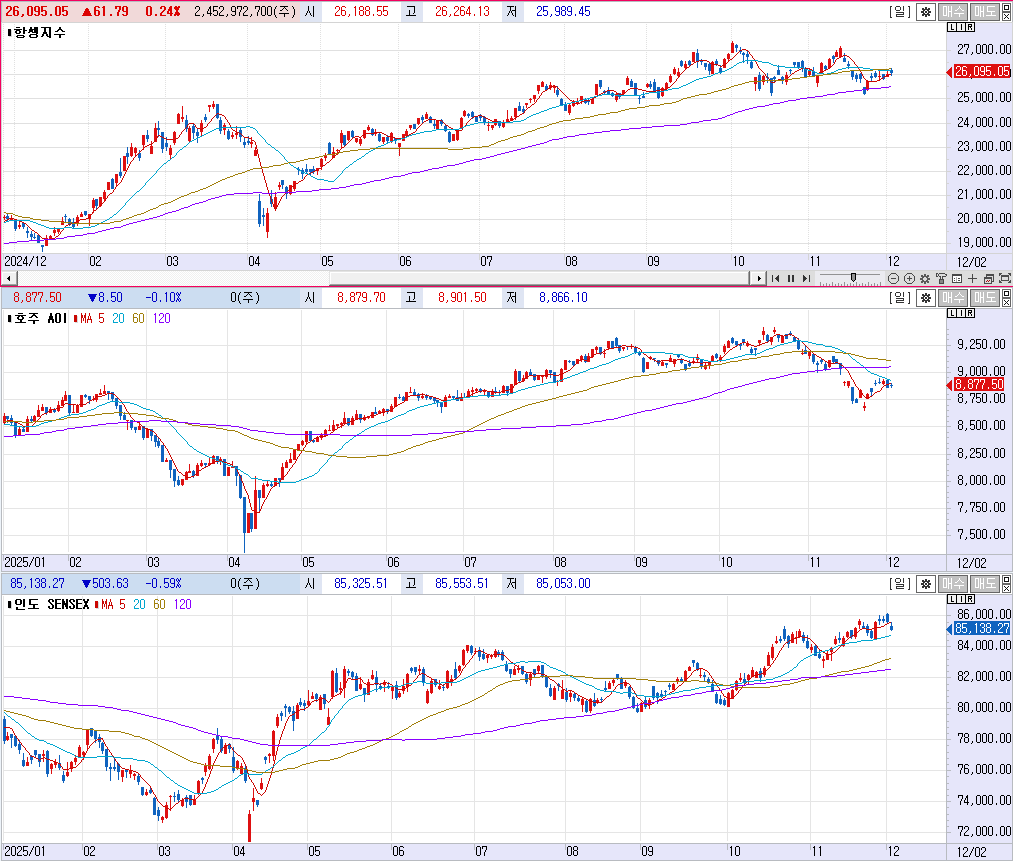Toggle the R axis button on Australia AOI chart
Viewport: 1013px width, 861px height.
coord(970,313)
